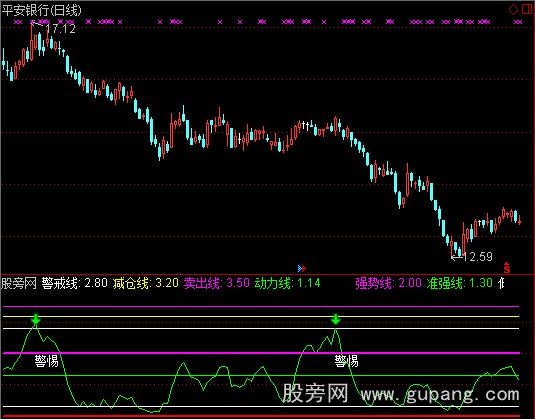Click the red S marker below the chart
This screenshot has height=419, width=535.
pyautogui.click(x=507, y=268)
